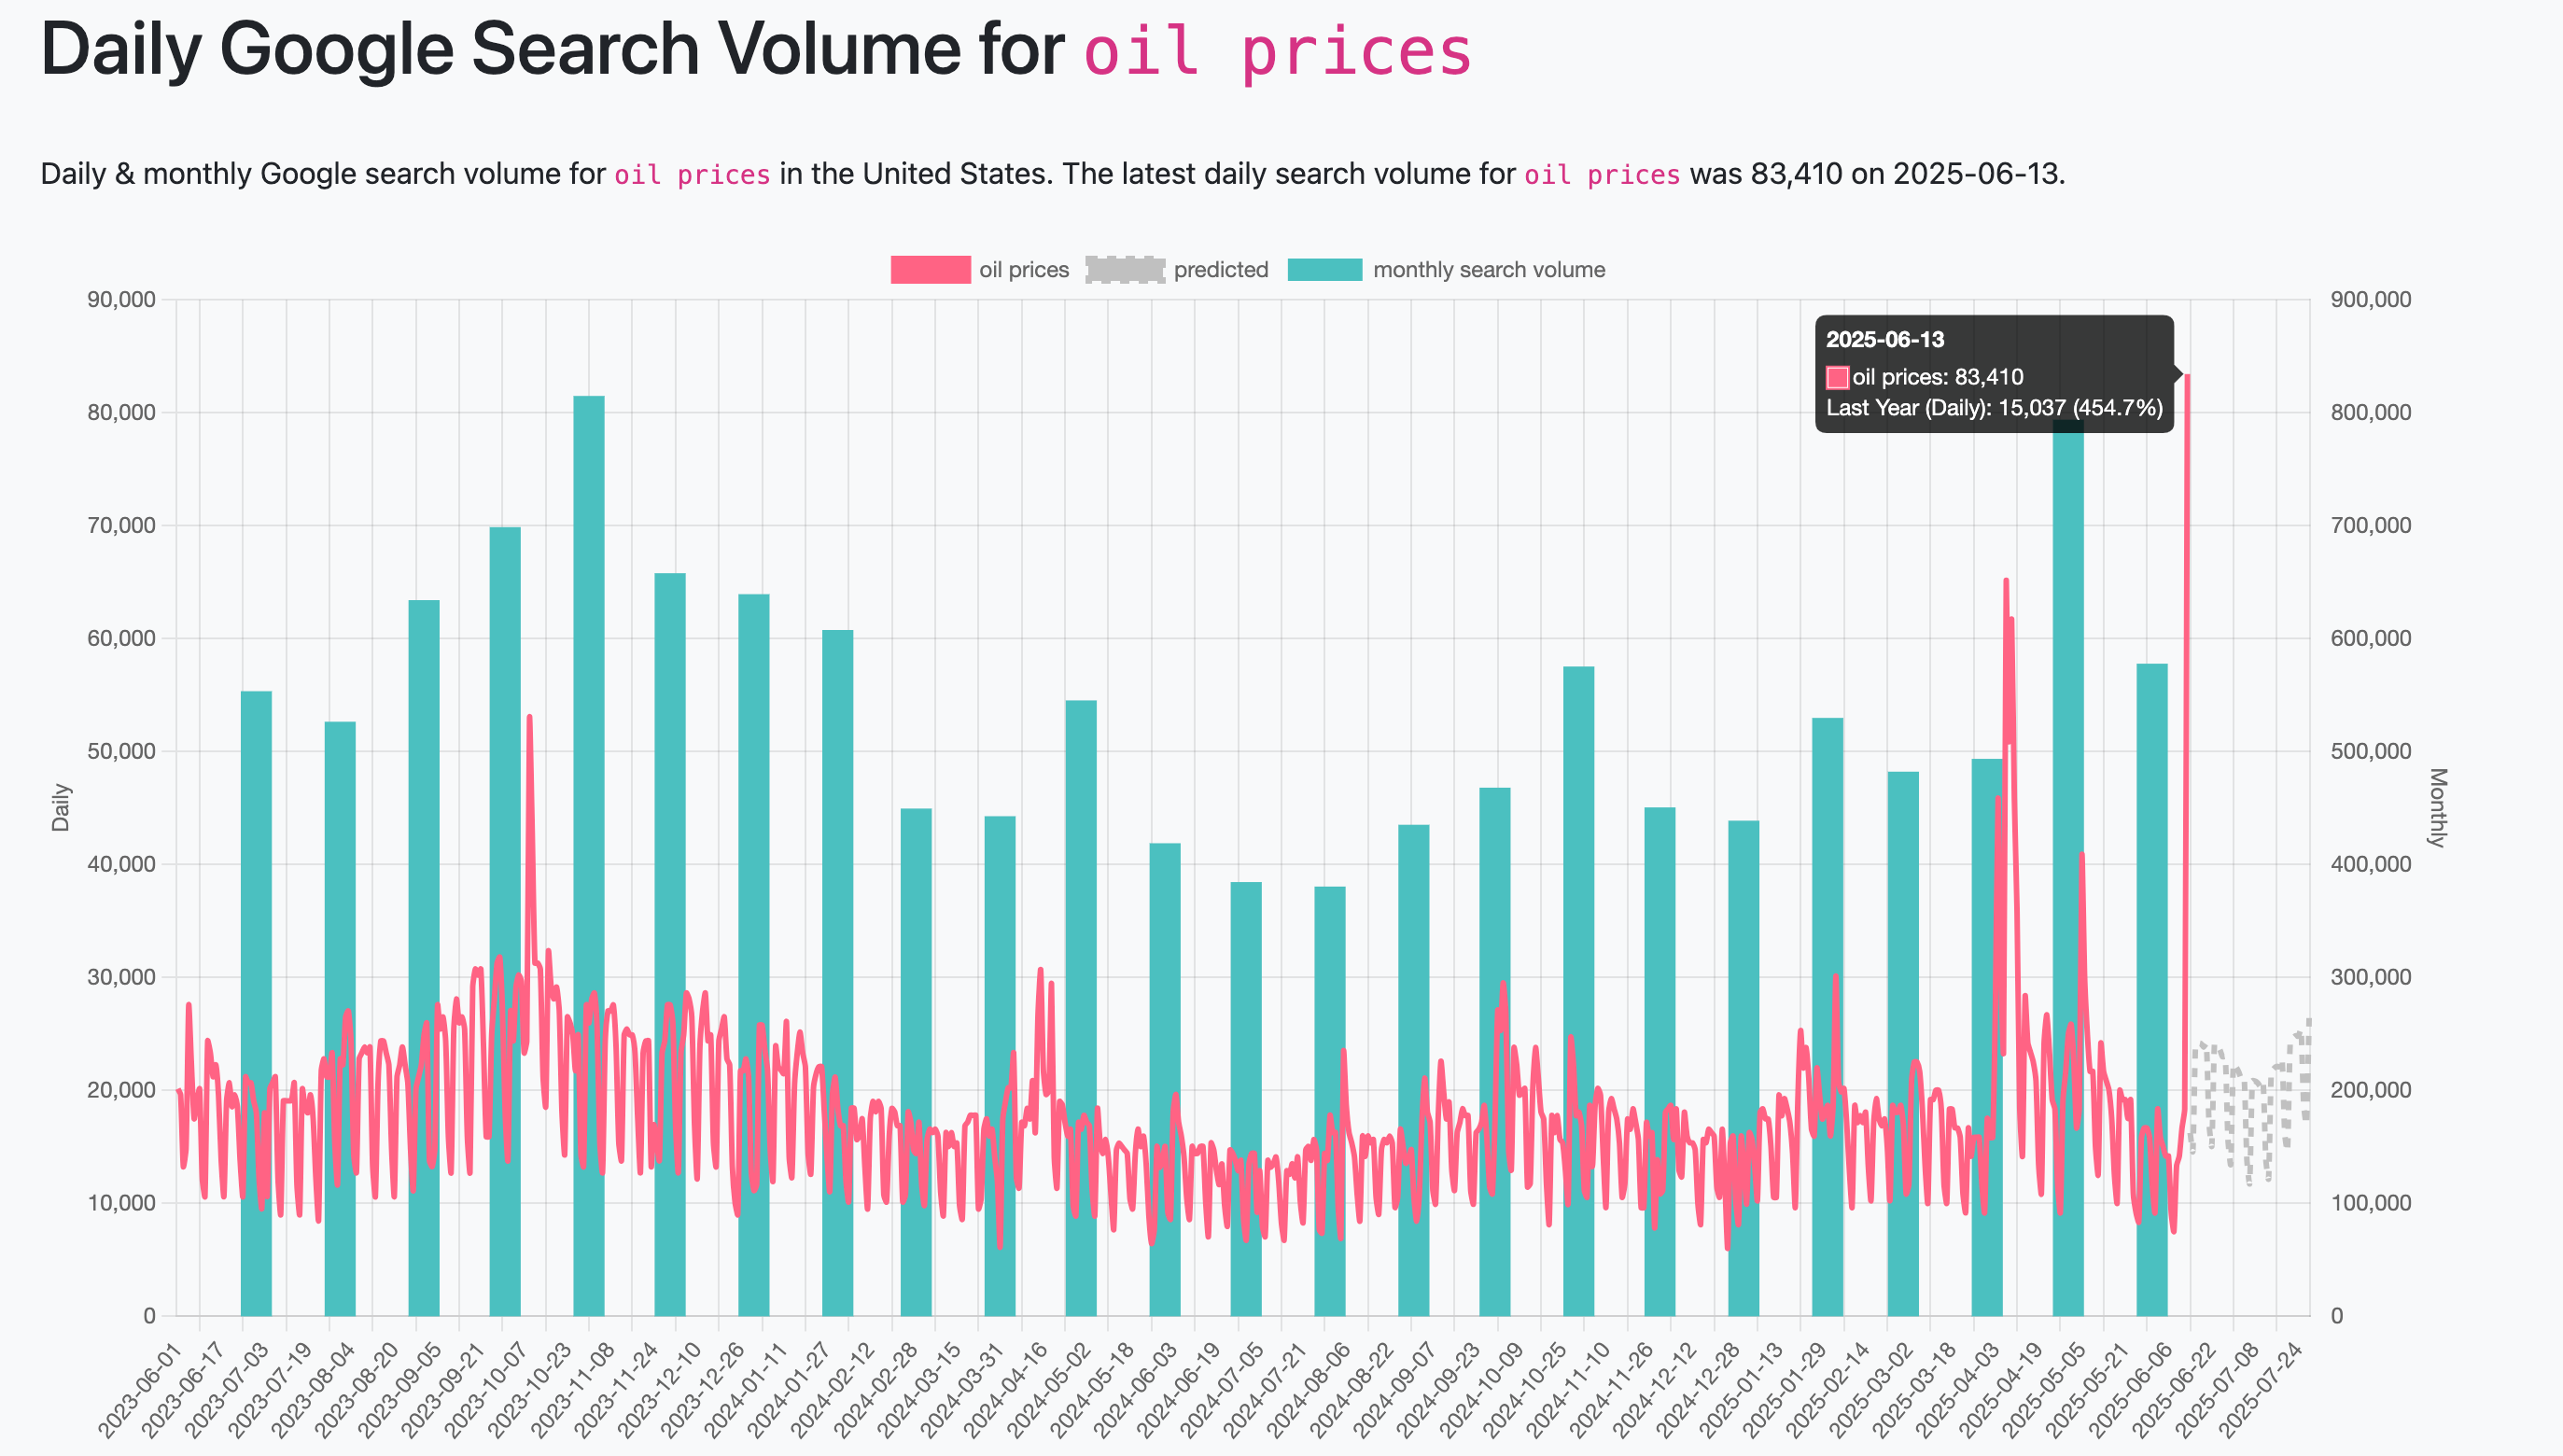Click the 2025-06-13 tooltip heading
Screen dimensions: 2563x1456
tap(1885, 340)
